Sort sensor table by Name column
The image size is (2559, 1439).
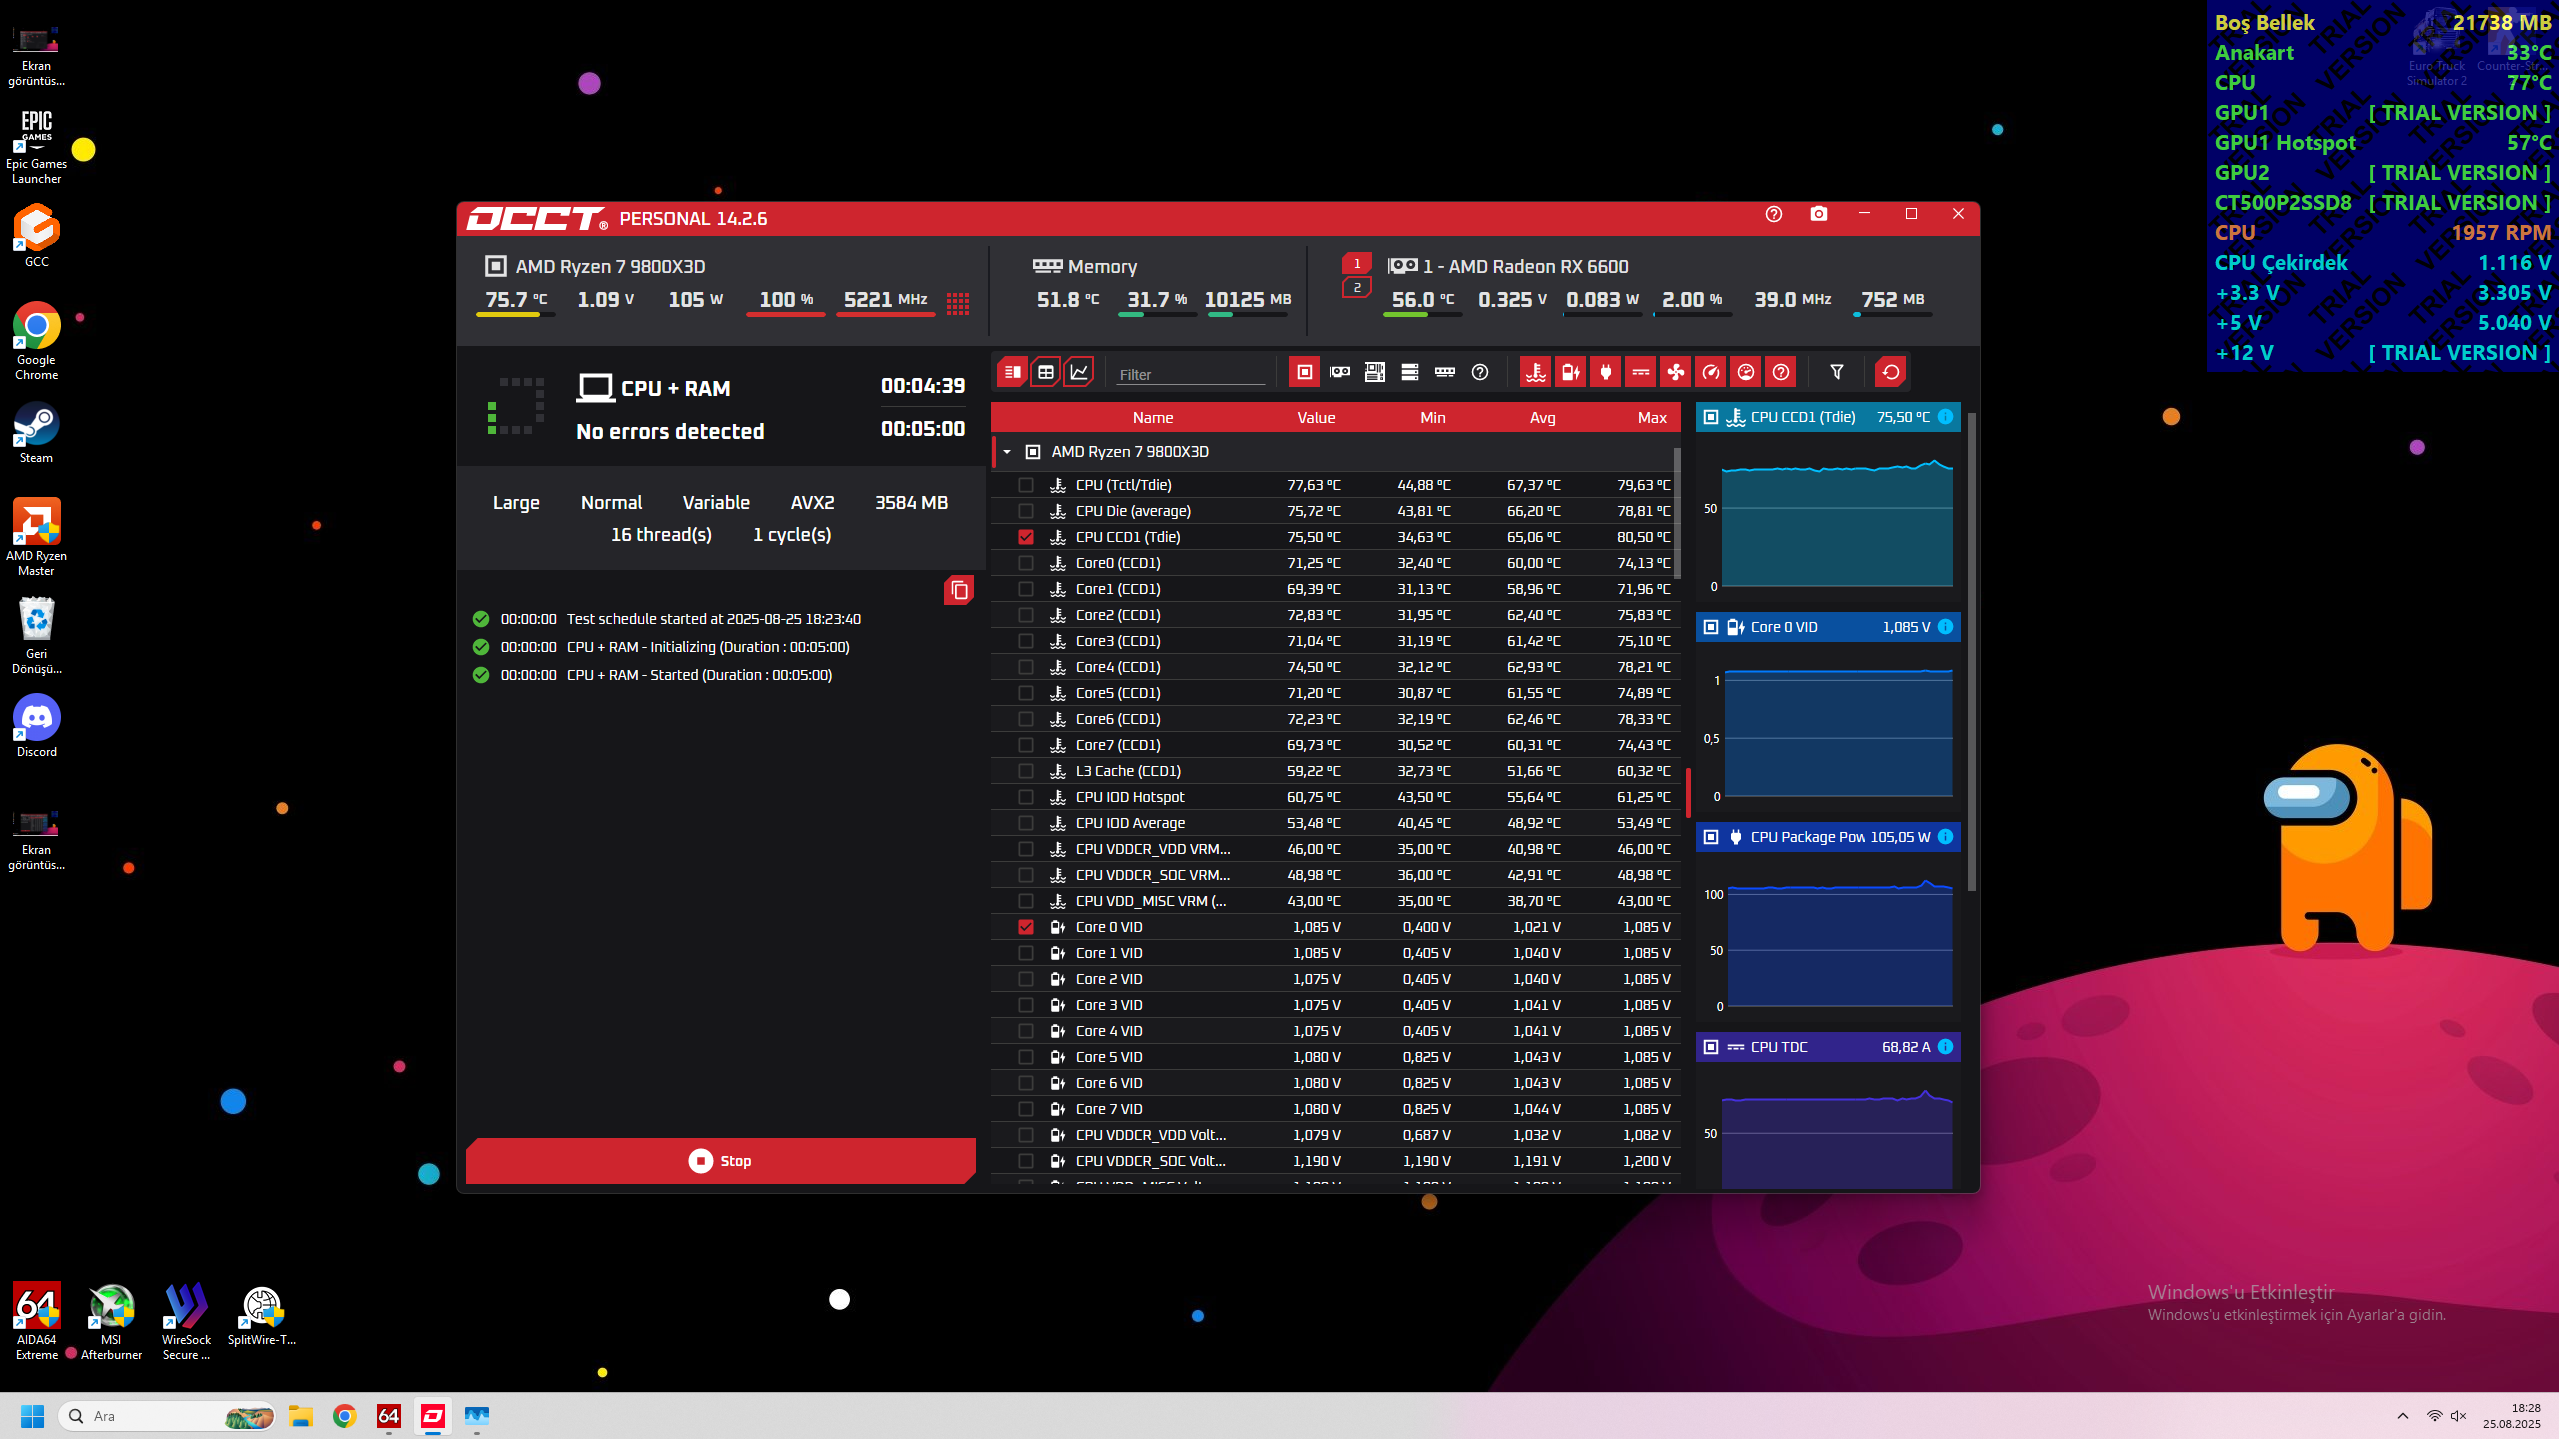point(1153,418)
